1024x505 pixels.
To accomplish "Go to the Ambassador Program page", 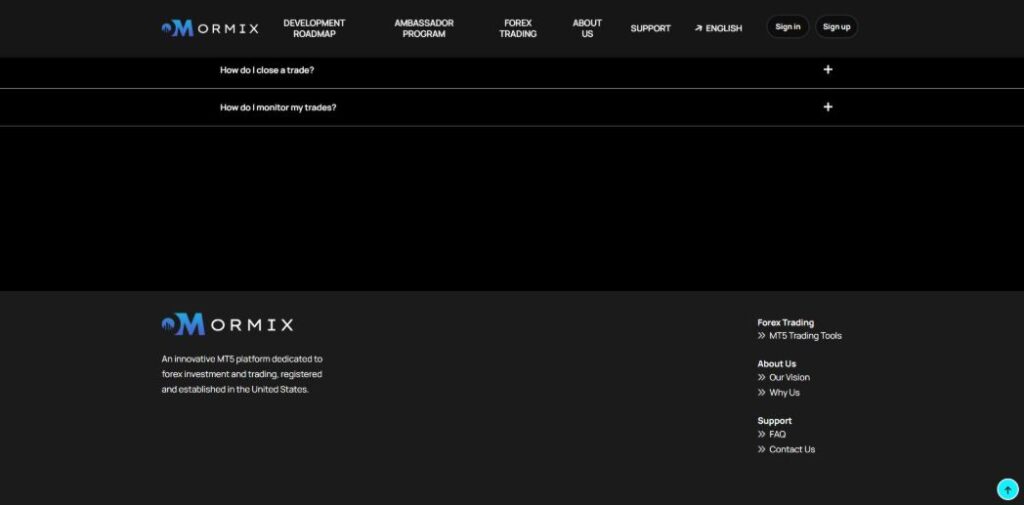I will coord(424,28).
